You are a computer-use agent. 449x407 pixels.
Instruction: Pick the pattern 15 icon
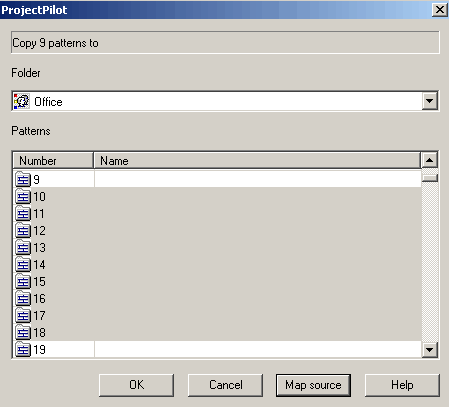(x=23, y=281)
